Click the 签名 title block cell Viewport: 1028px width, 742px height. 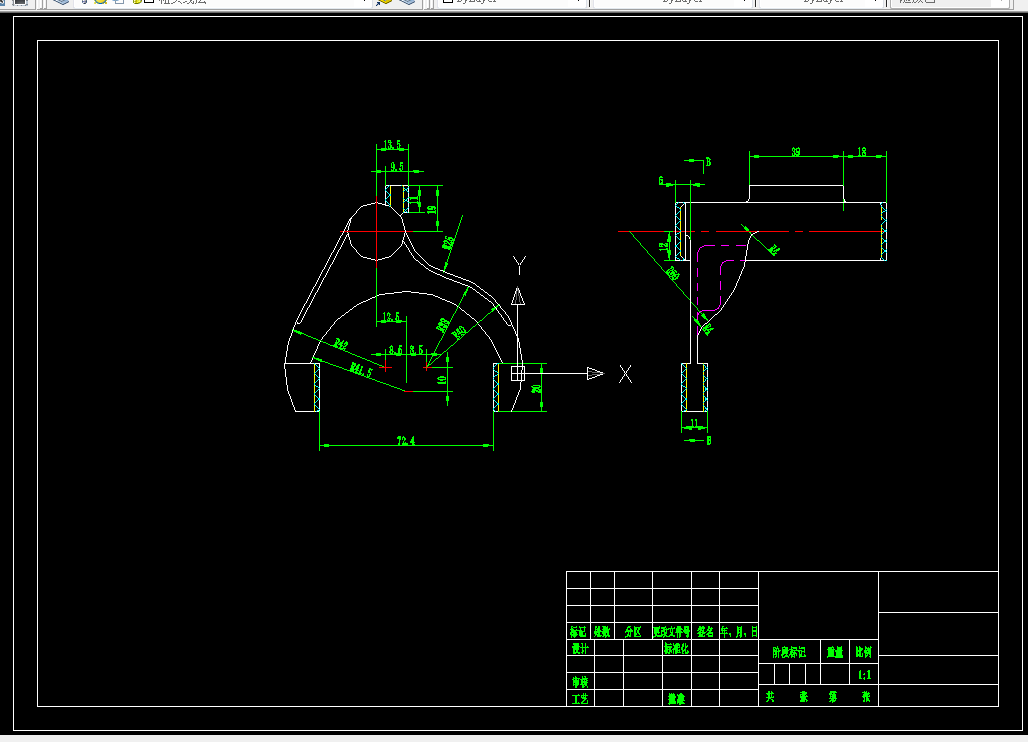click(705, 631)
